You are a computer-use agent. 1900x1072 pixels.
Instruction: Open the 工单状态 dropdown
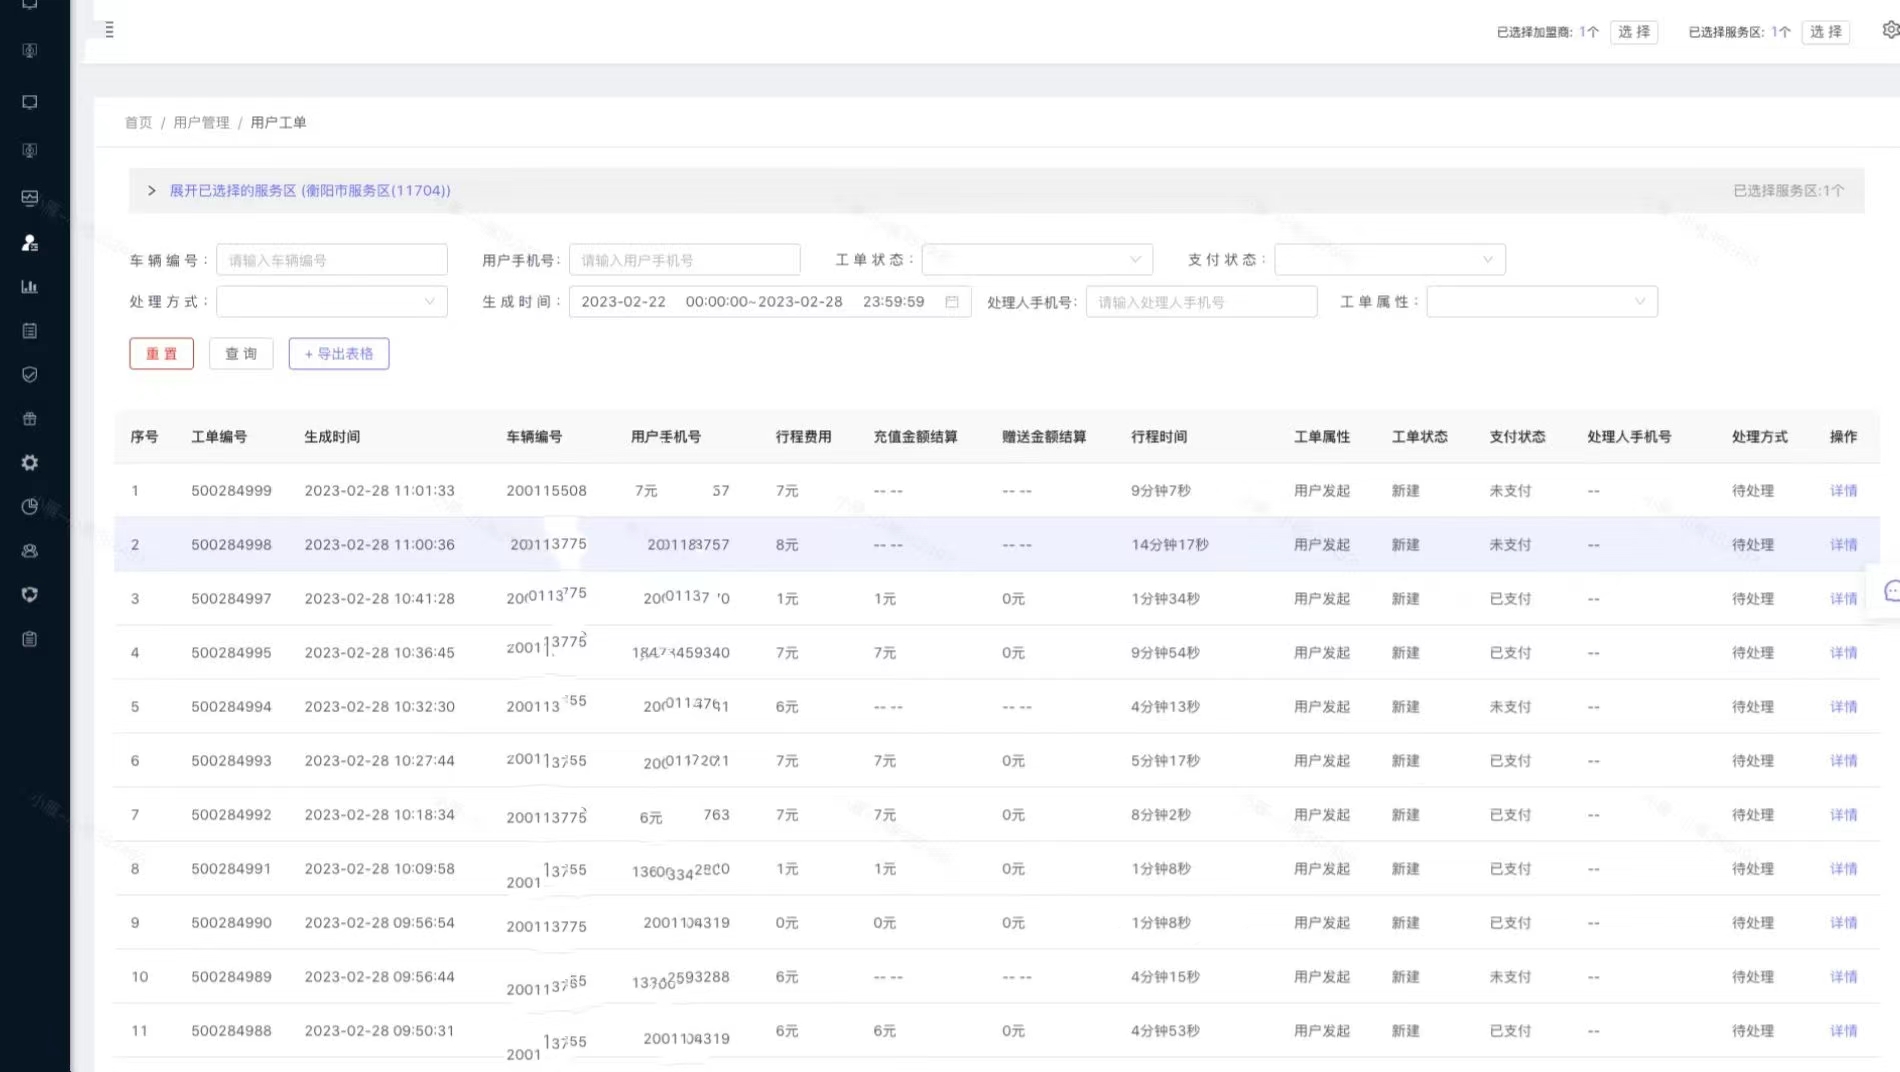coord(1037,260)
